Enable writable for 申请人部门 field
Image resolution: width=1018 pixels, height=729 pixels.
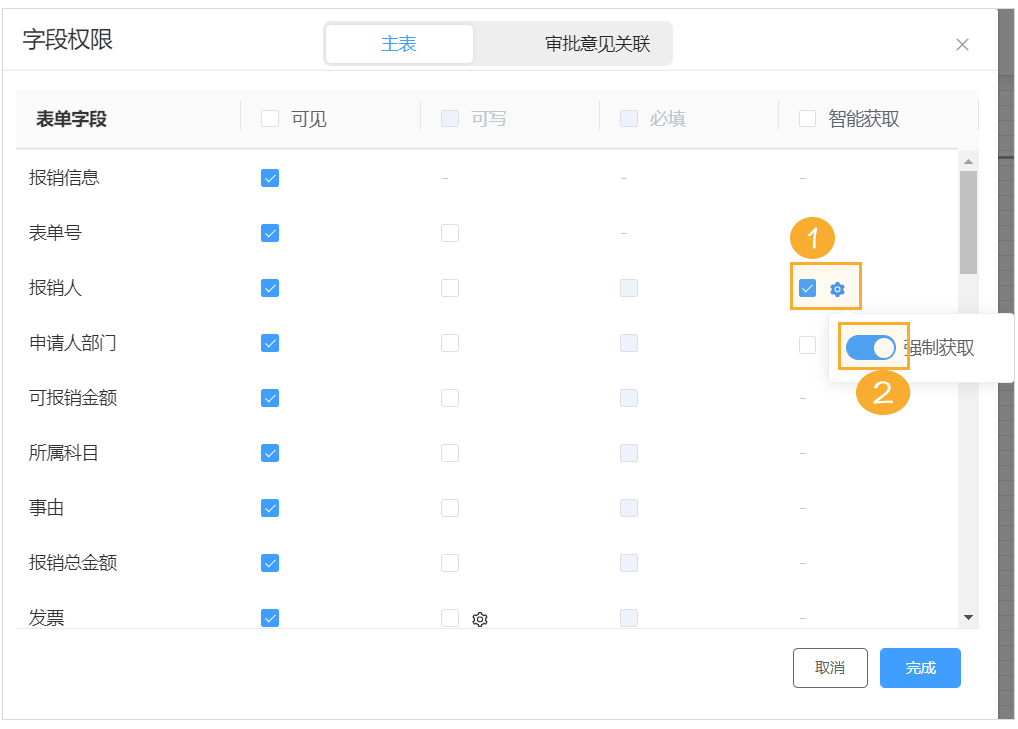[x=449, y=342]
